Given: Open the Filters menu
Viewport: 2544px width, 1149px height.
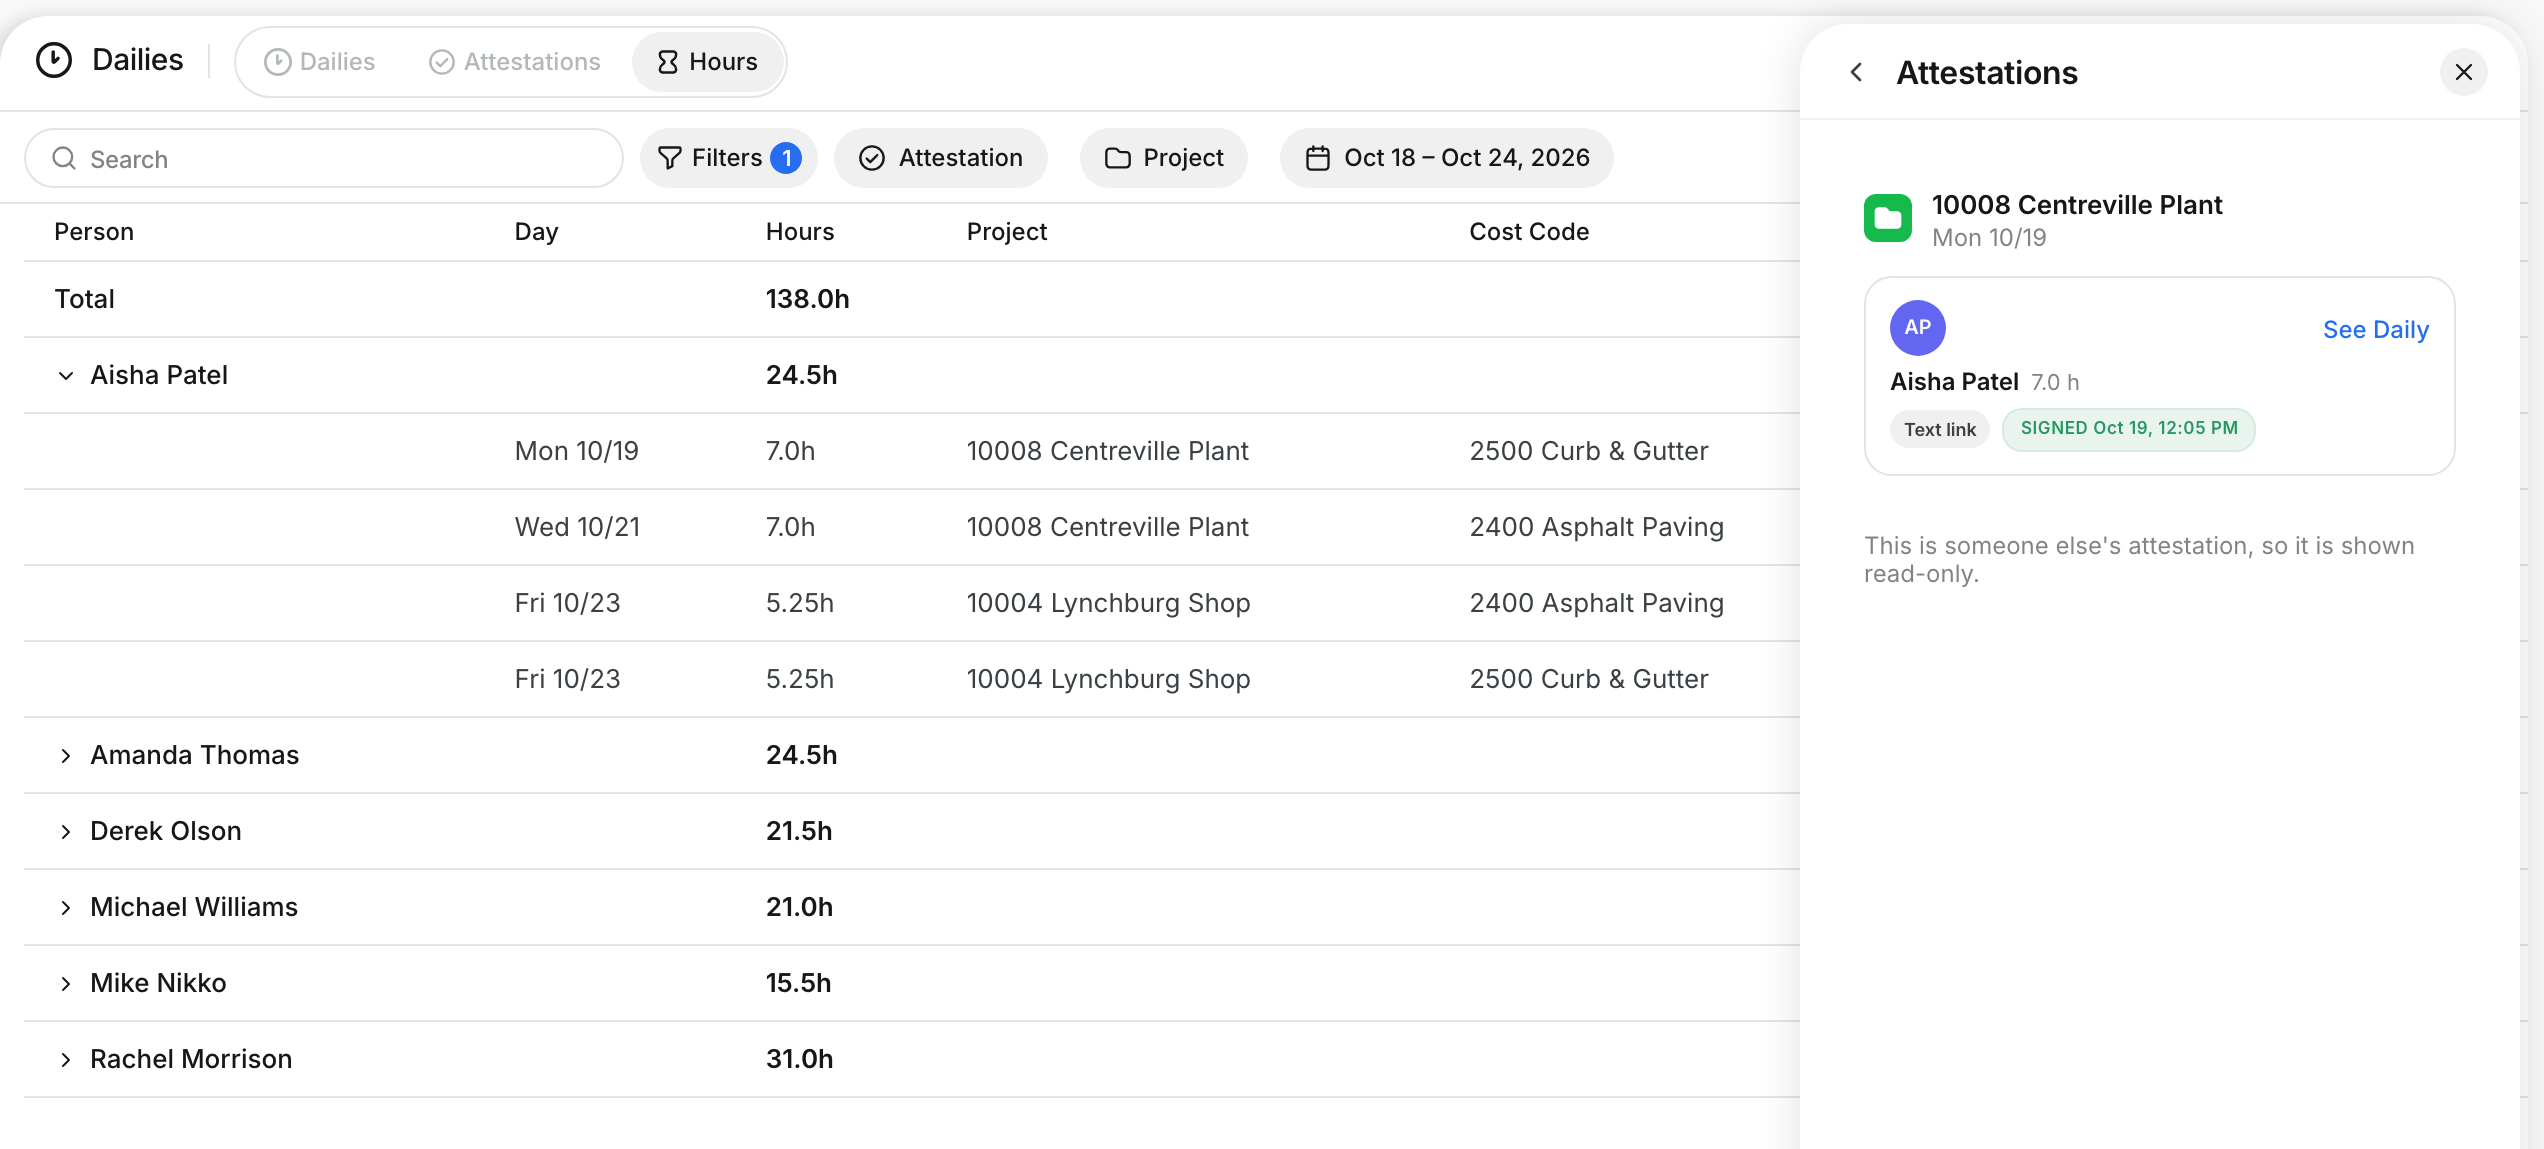Looking at the screenshot, I should pos(729,158).
